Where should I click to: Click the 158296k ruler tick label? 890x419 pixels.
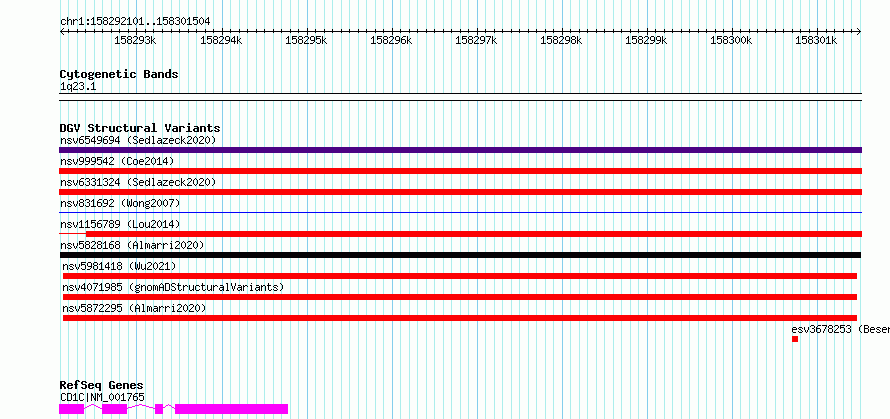(391, 40)
